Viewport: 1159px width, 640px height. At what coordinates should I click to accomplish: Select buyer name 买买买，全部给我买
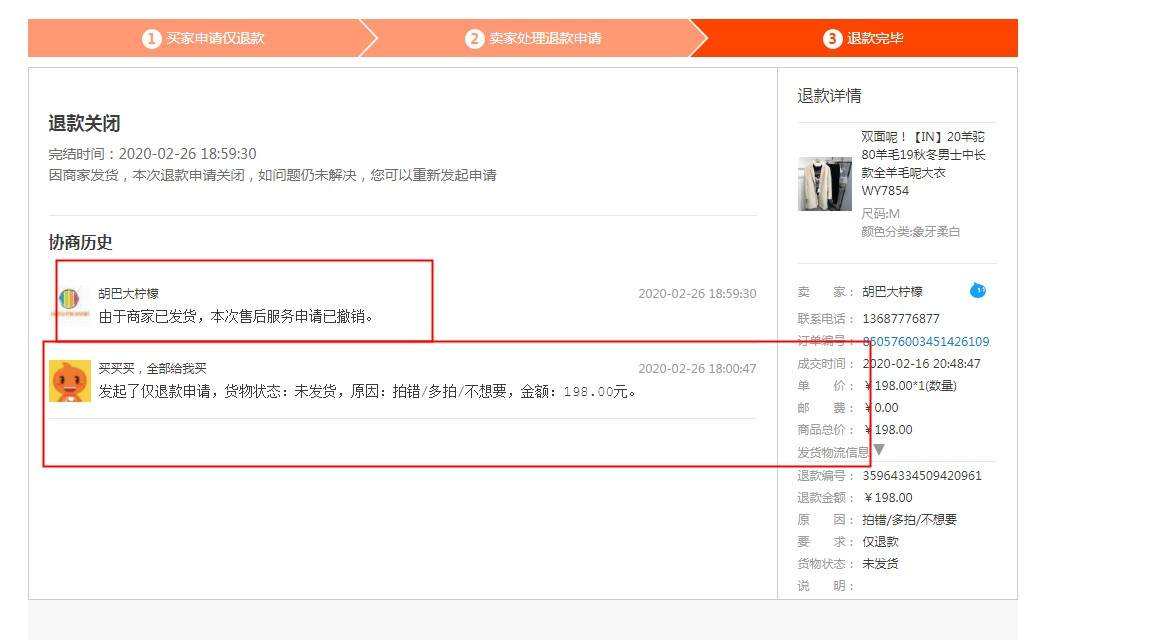152,368
